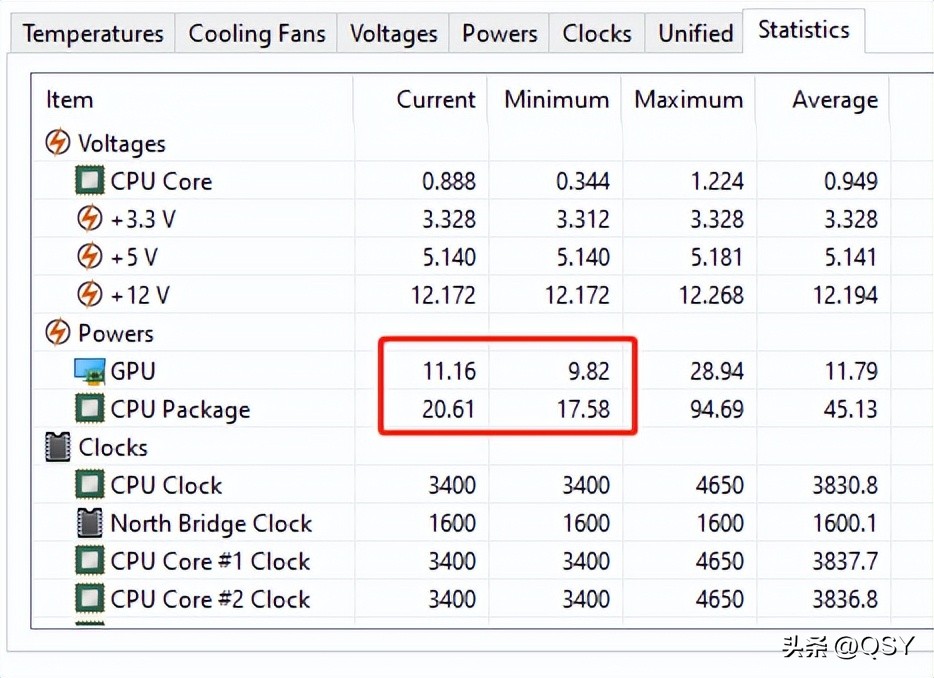
Task: Click the Clocks group chip icon
Action: coord(58,447)
